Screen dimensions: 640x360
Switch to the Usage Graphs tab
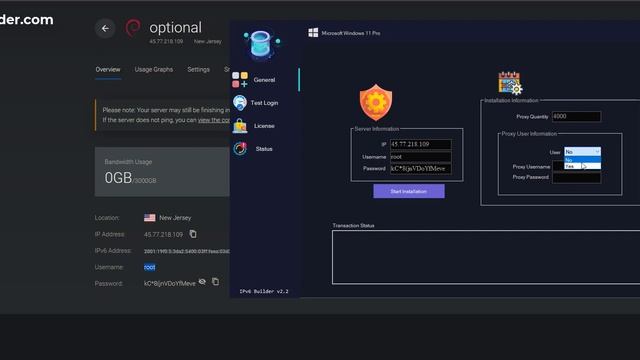[153, 69]
